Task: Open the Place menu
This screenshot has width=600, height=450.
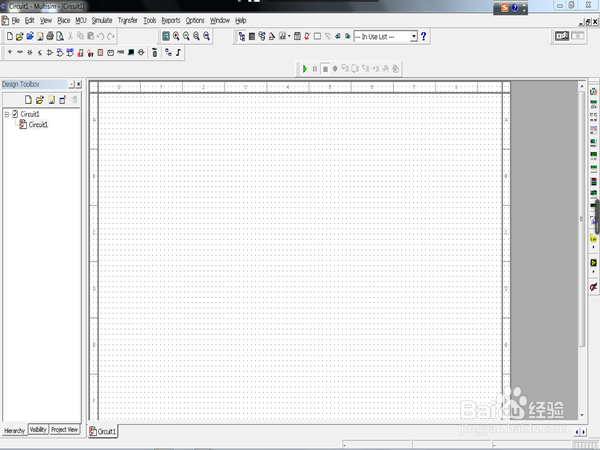Action: [x=64, y=20]
